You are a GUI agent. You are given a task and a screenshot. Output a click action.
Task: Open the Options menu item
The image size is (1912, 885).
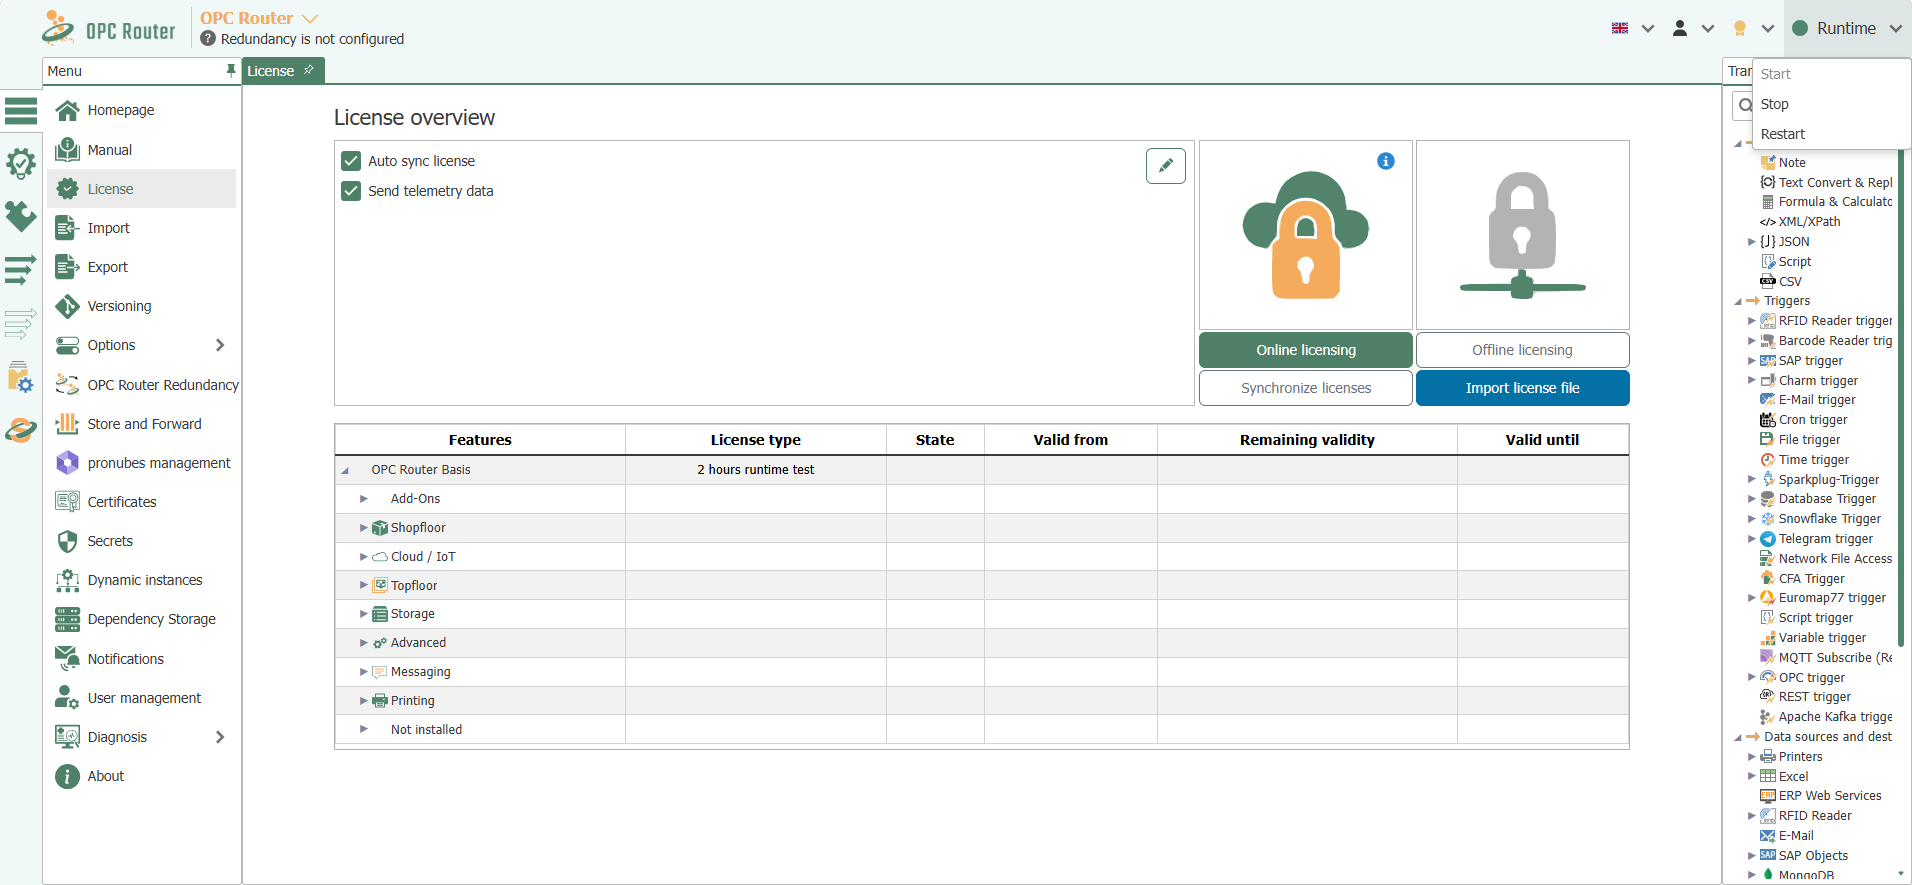(x=141, y=345)
